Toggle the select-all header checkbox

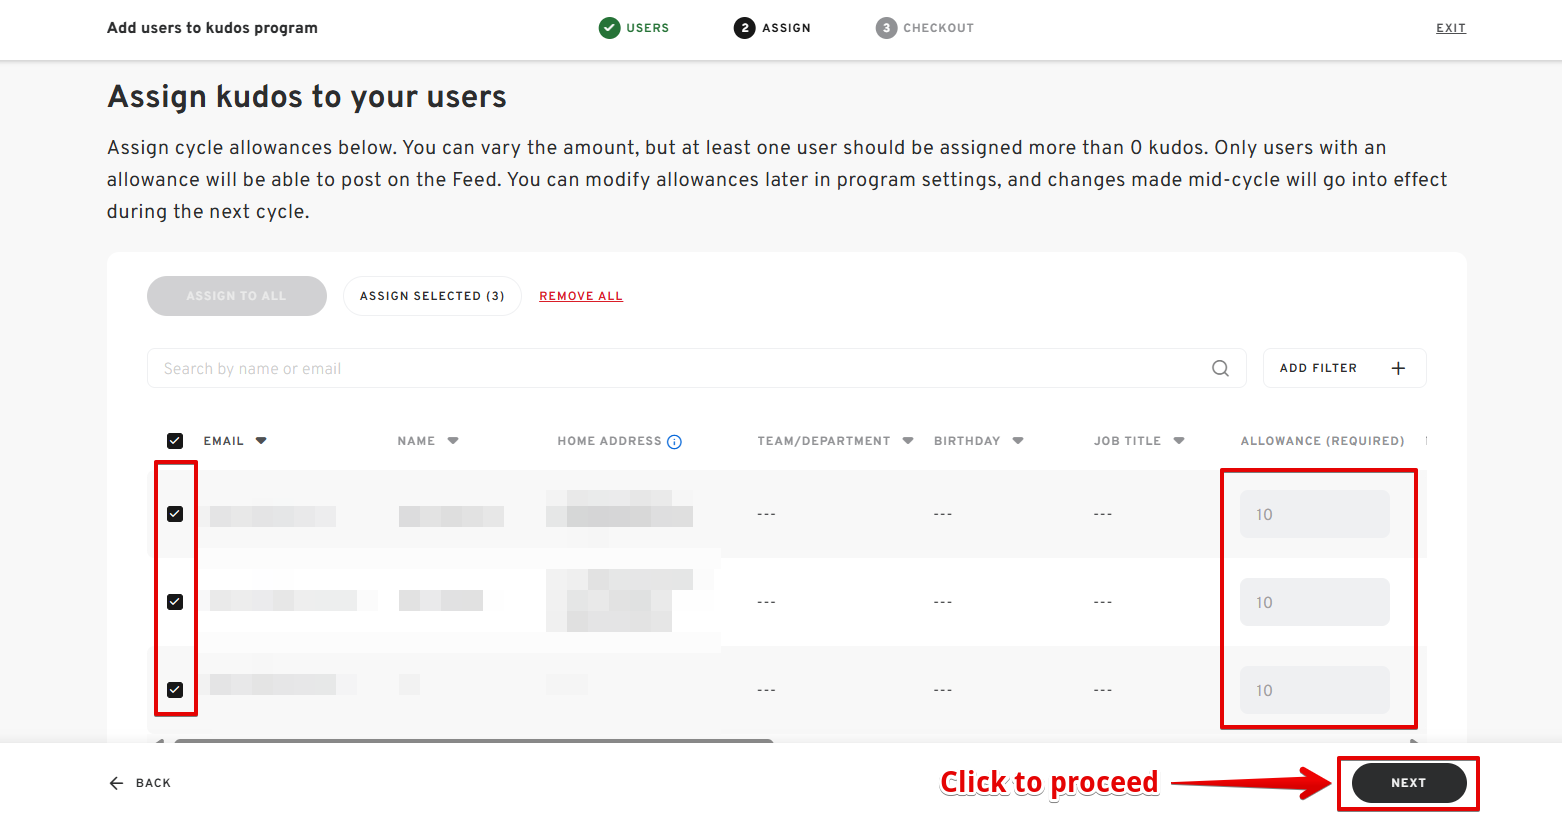pos(175,441)
